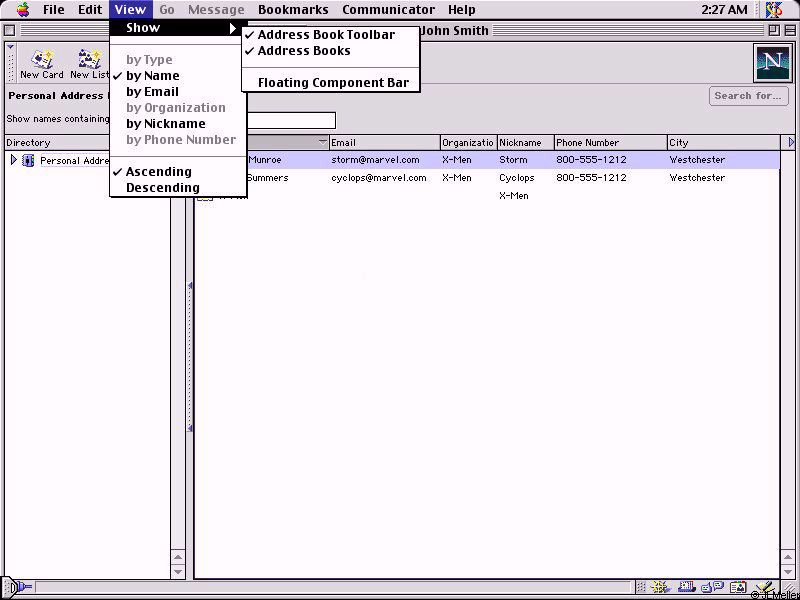Screen dimensions: 800x600
Task: Open Newsgroups icon in the component bar
Action: pyautogui.click(x=712, y=588)
